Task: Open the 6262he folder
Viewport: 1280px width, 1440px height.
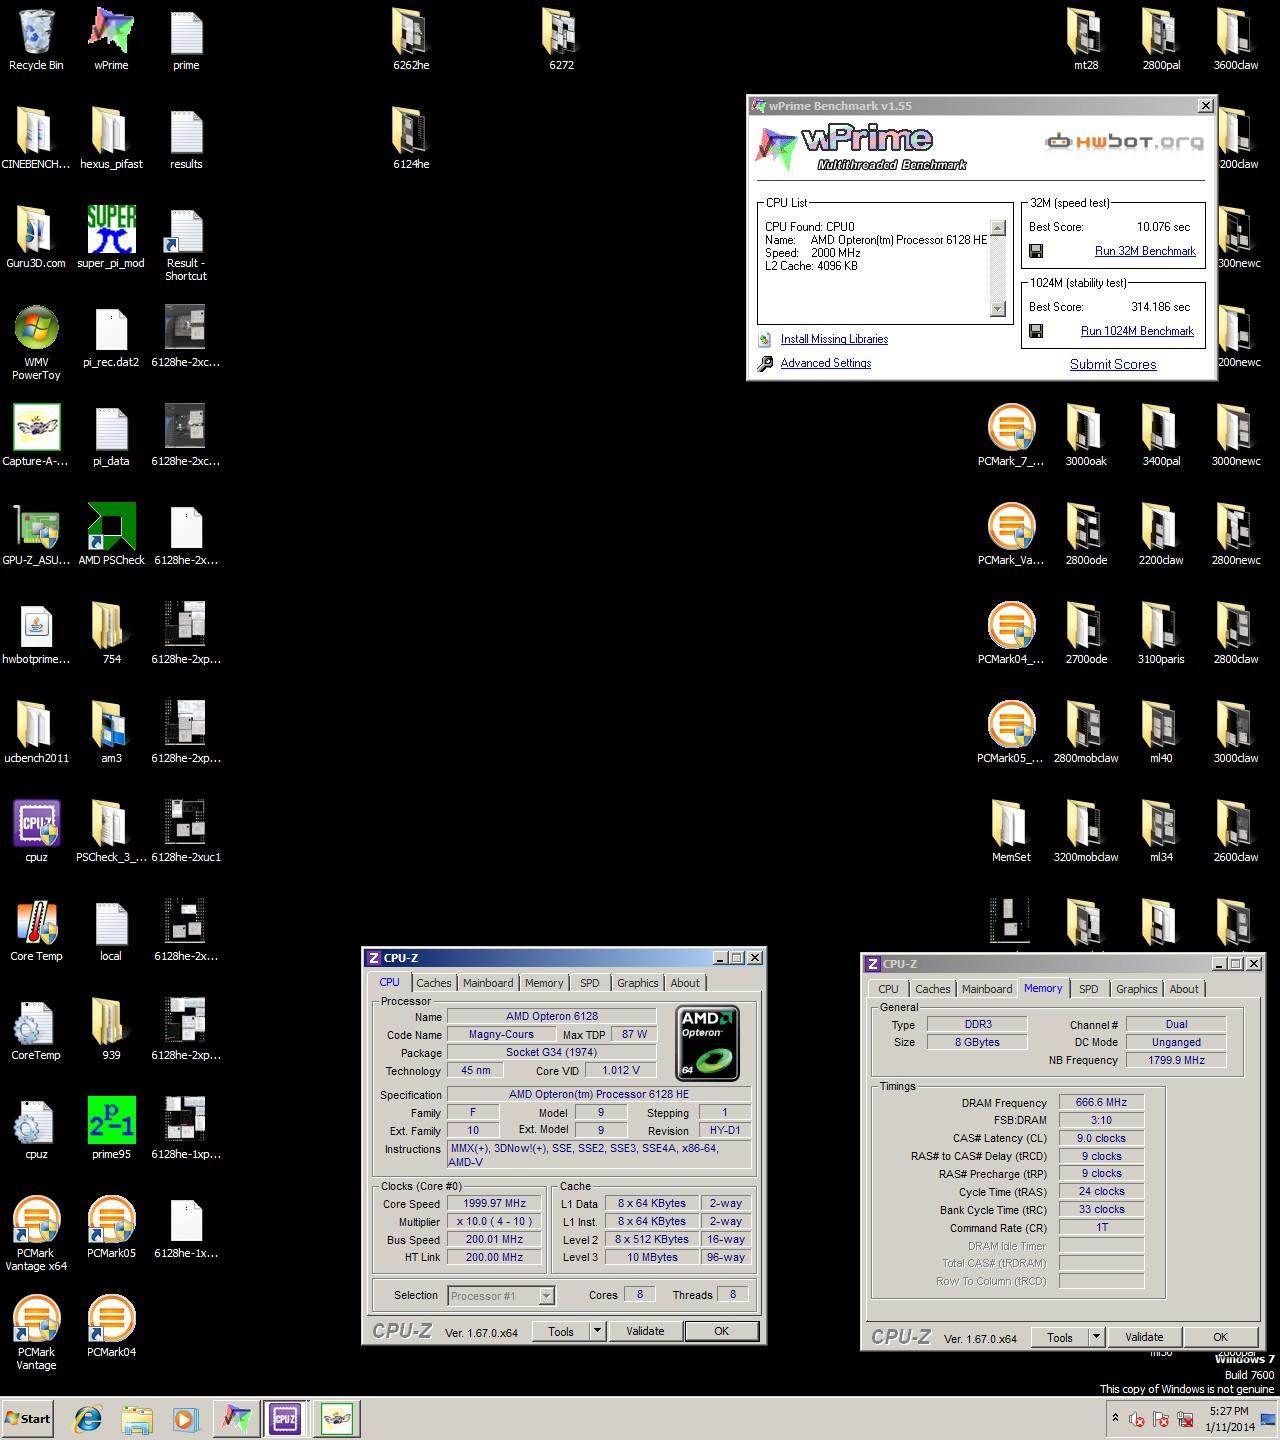Action: click(411, 38)
